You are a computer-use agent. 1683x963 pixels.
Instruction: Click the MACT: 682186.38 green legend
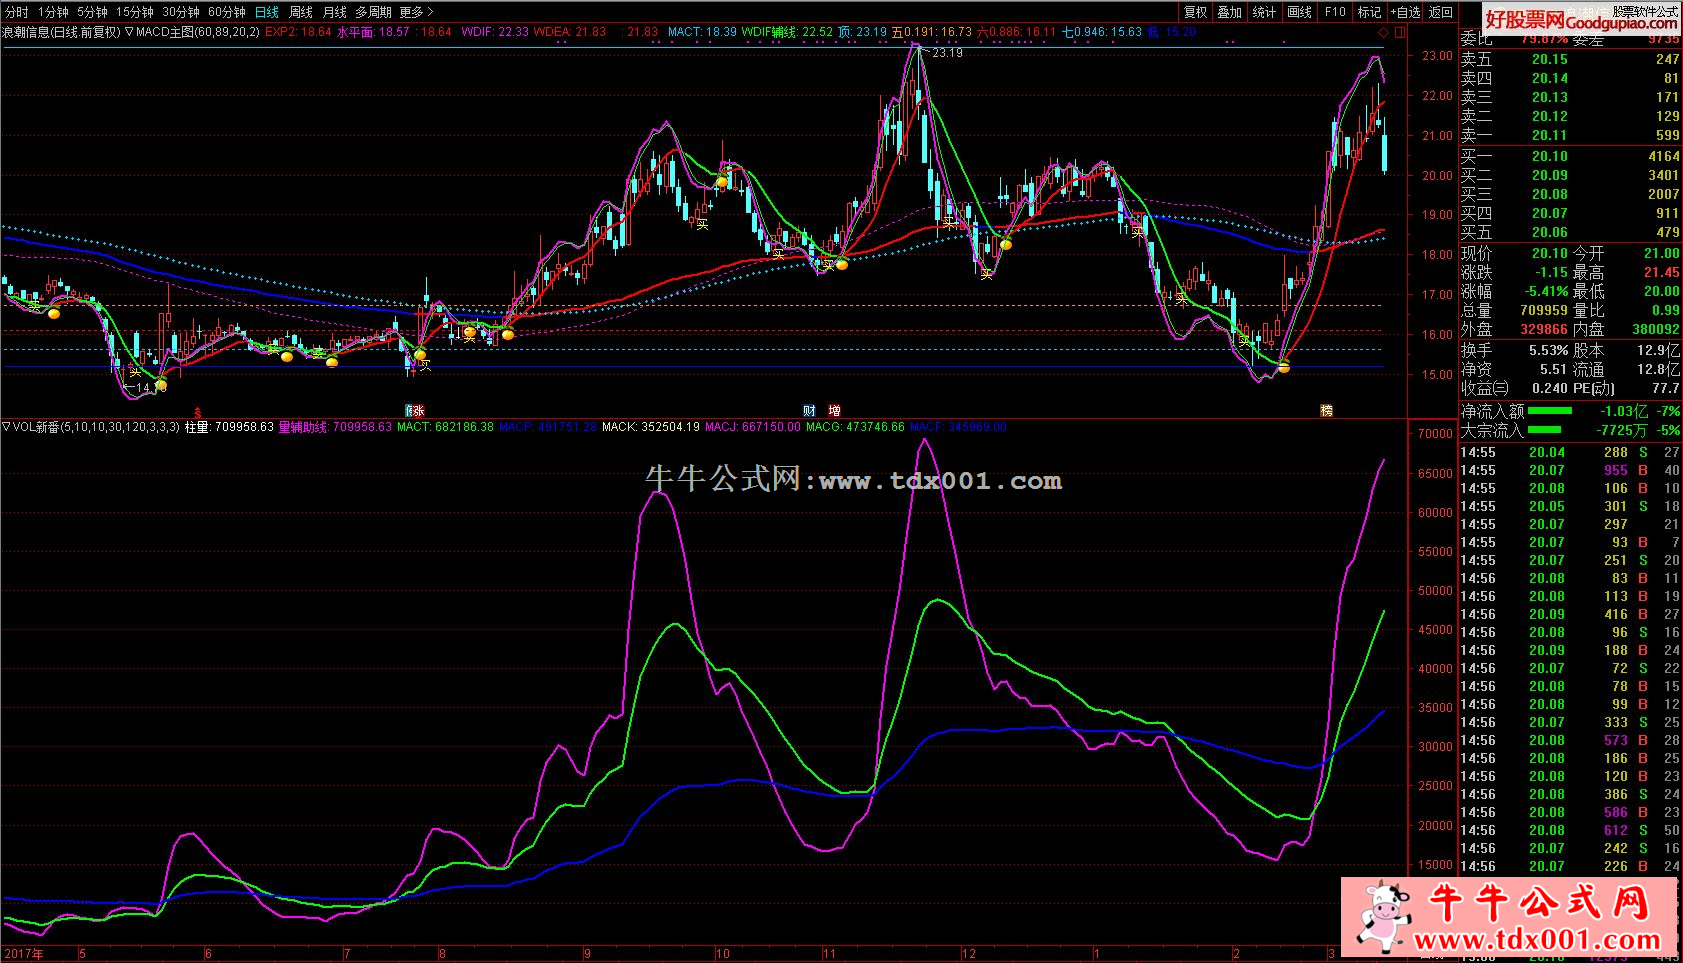pos(445,427)
